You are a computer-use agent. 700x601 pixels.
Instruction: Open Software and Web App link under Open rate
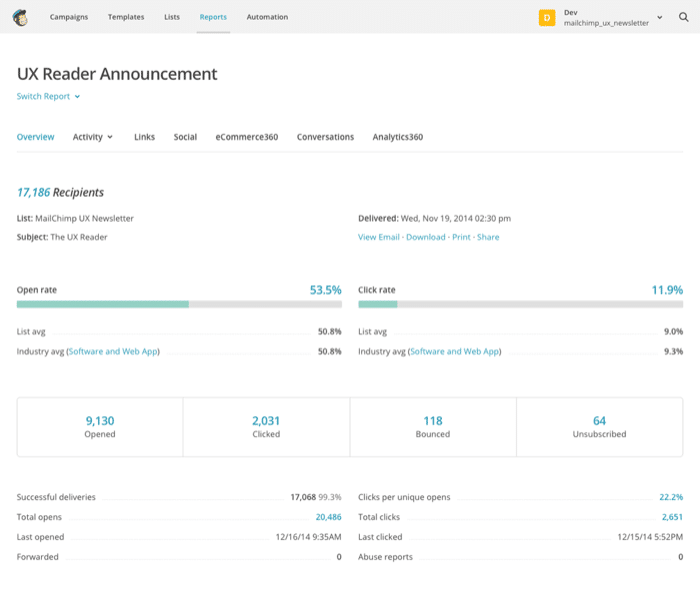113,352
